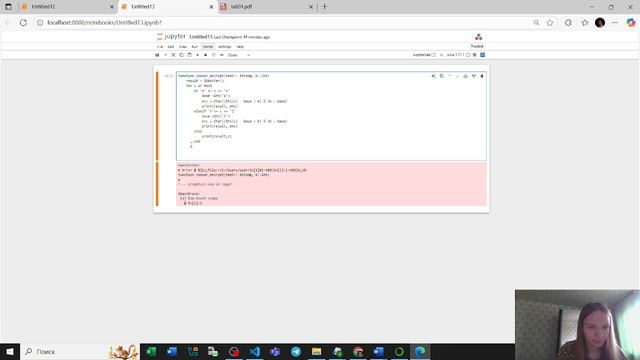Save the notebook with the toolbar save icon
Viewport: 640px width, 360px height.
point(157,55)
